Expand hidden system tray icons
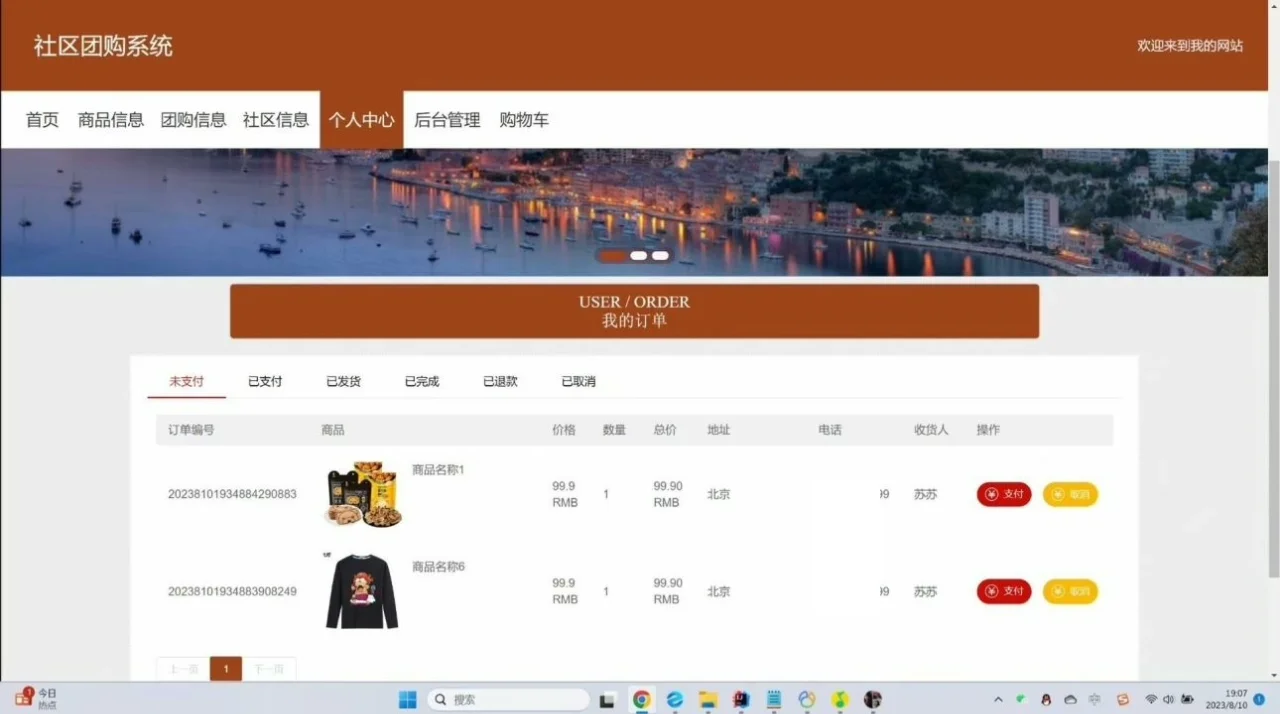 [x=998, y=699]
